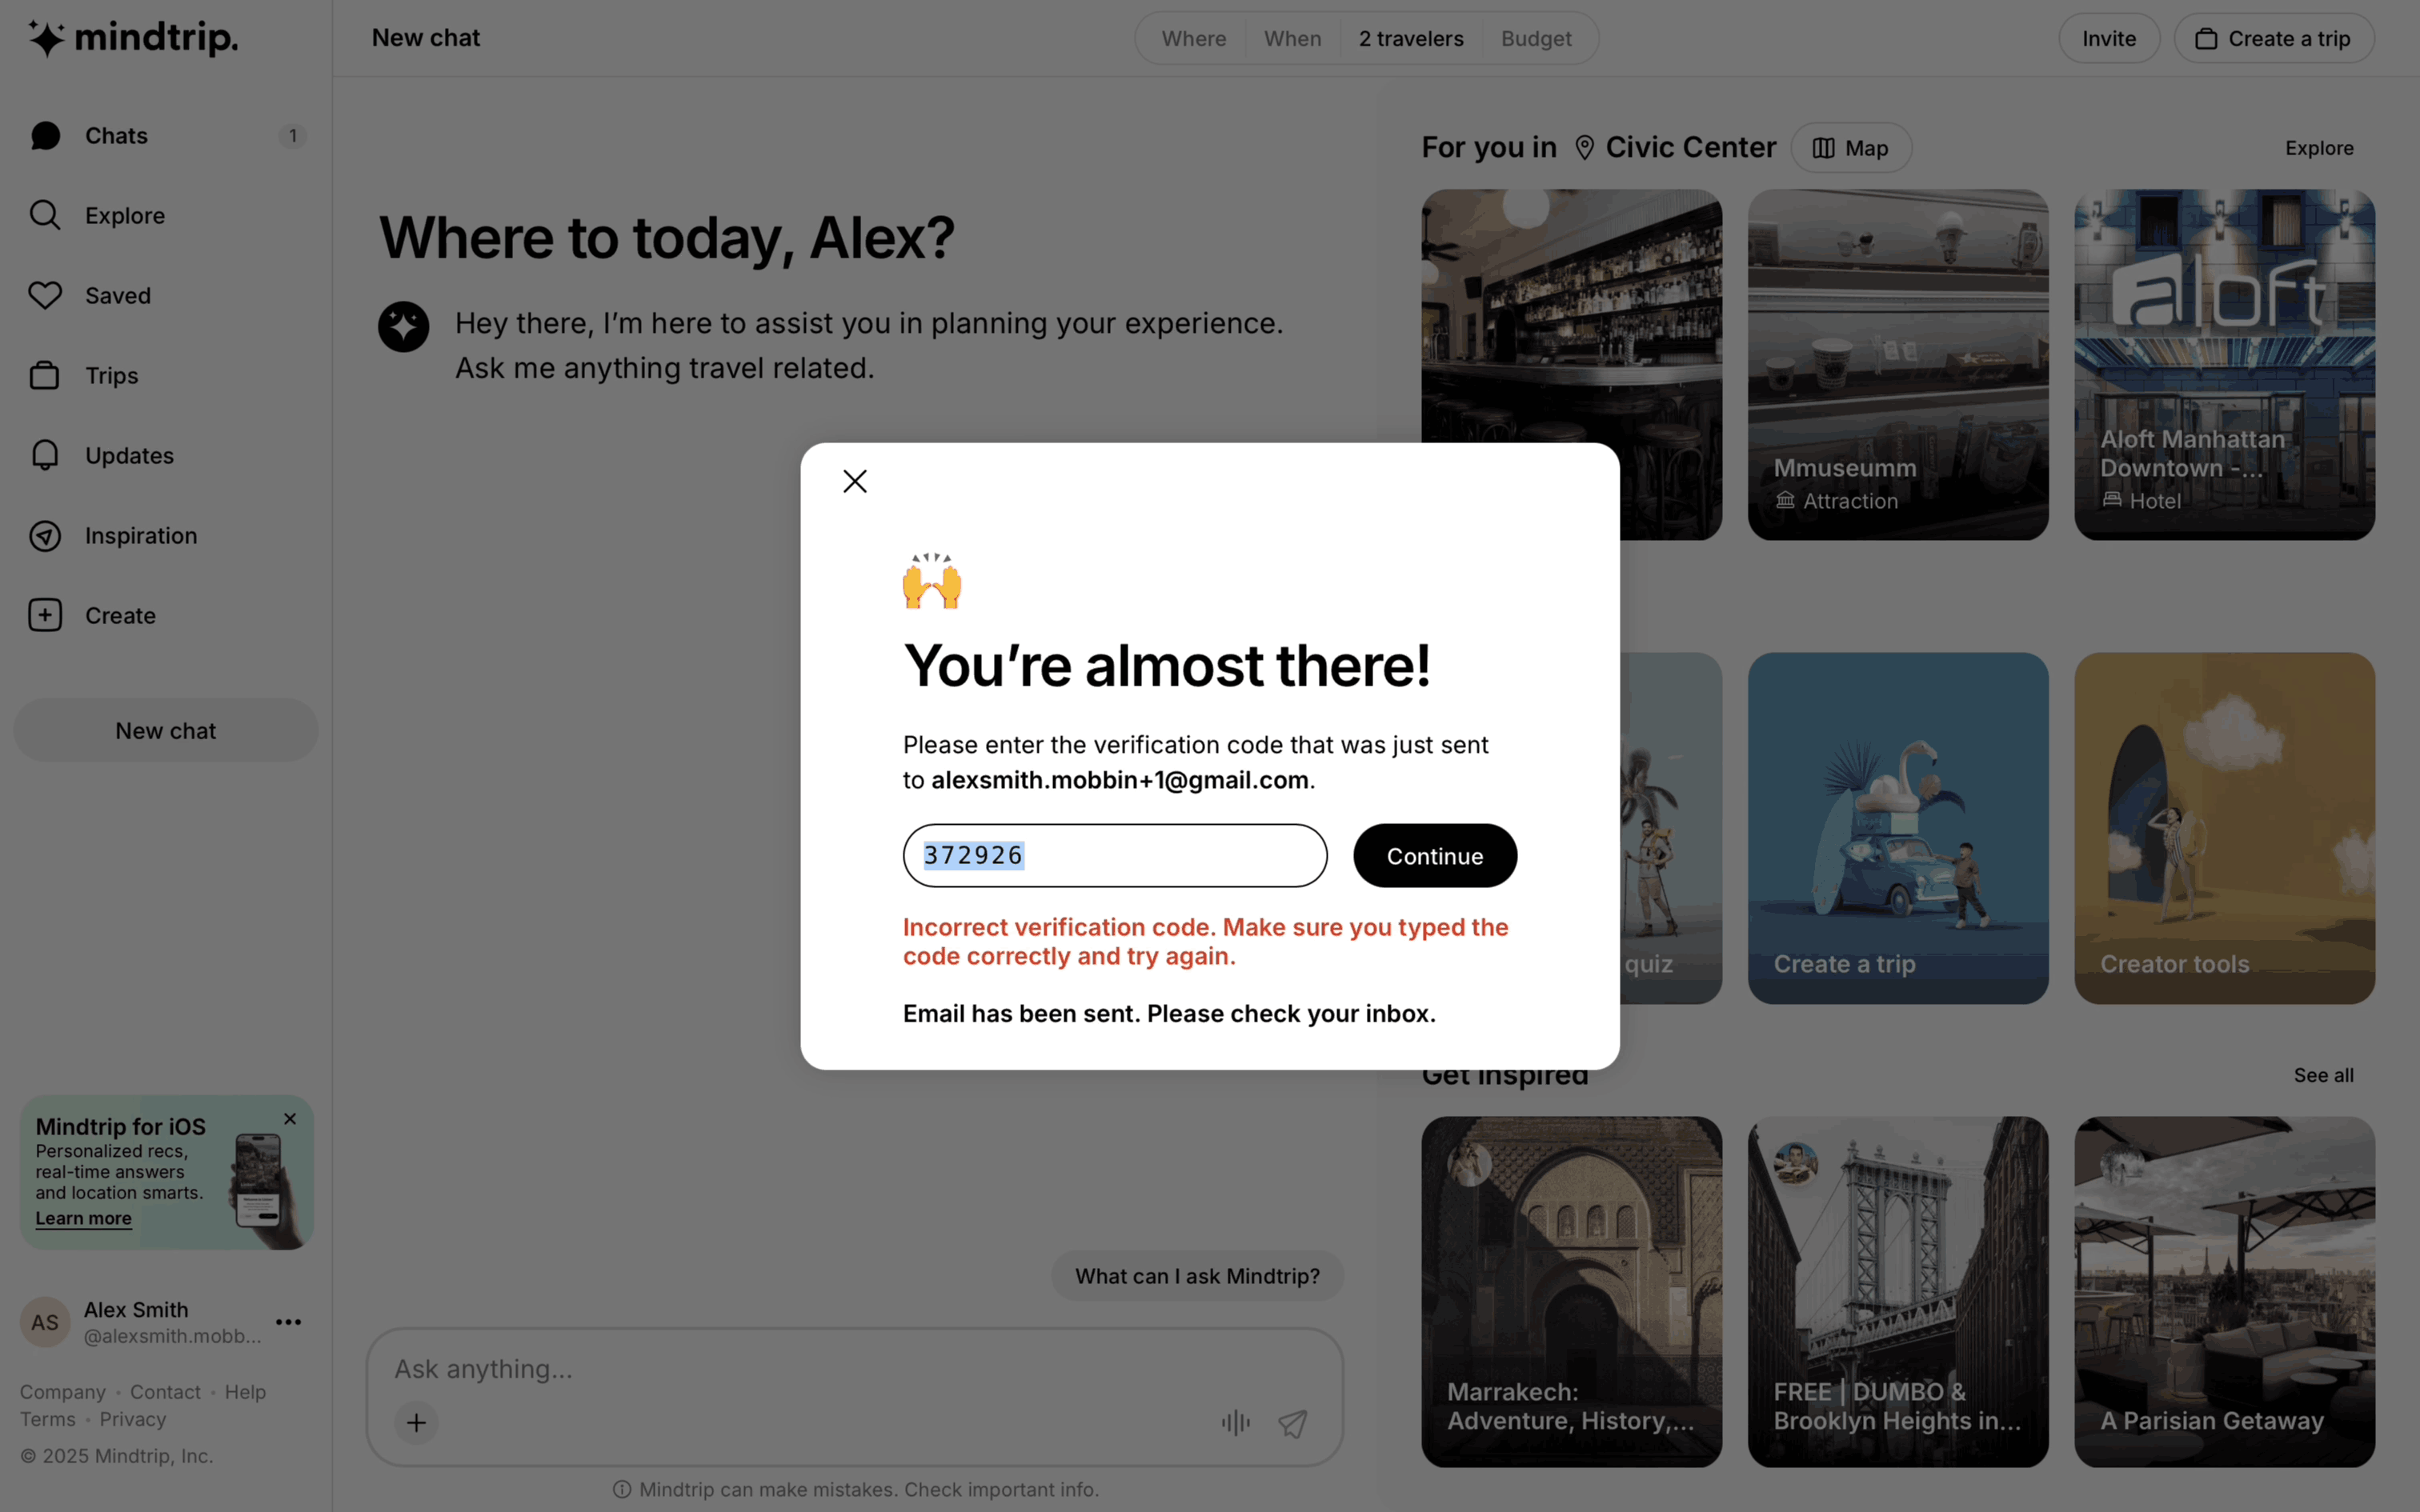
Task: Click the verification code input field
Action: pos(1115,856)
